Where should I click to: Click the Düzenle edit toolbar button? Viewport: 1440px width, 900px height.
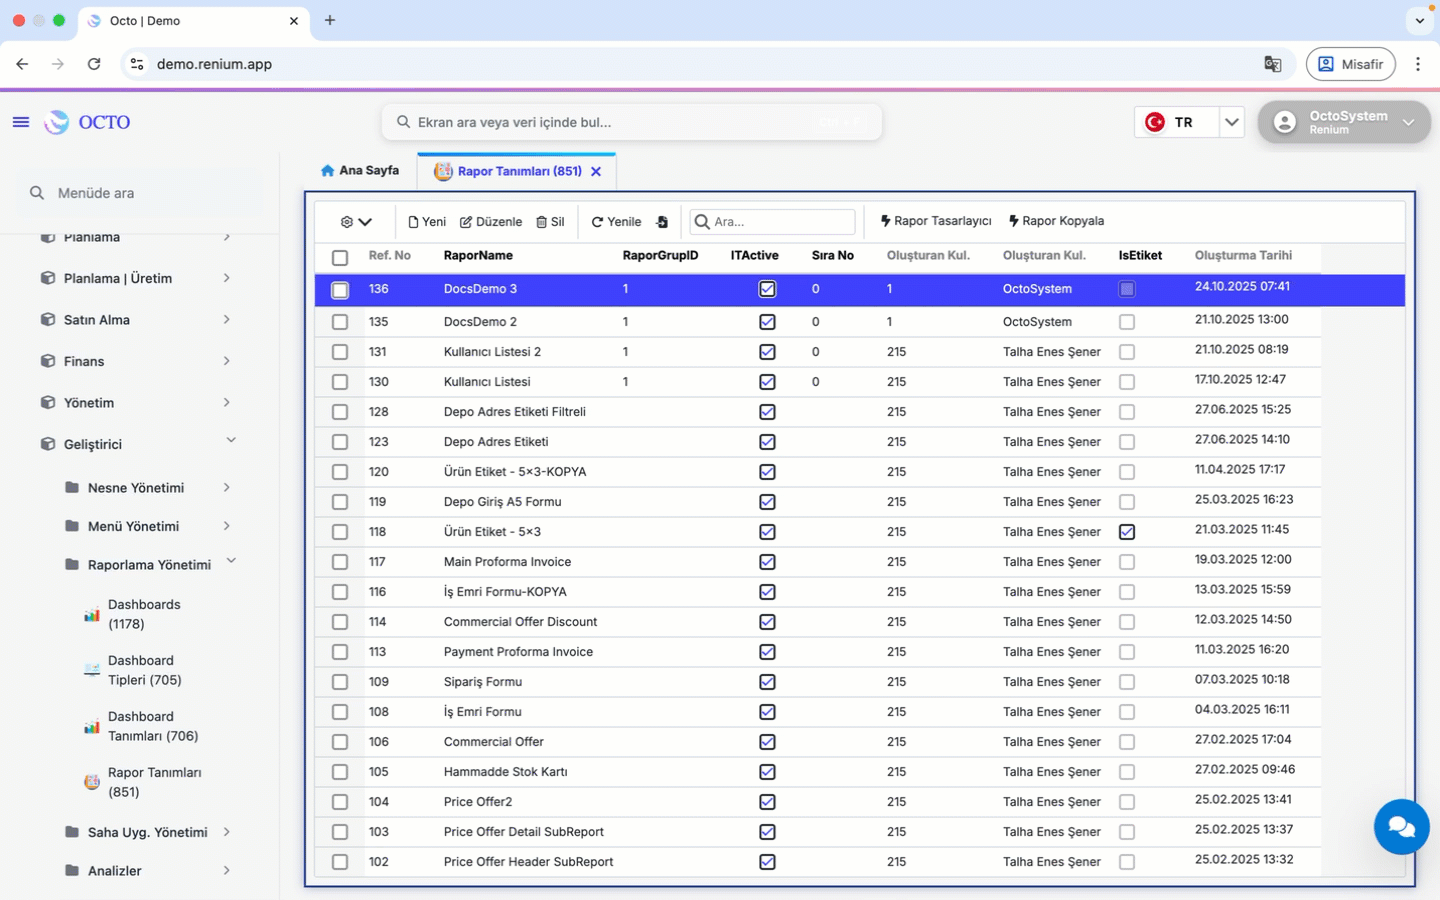[x=491, y=222]
